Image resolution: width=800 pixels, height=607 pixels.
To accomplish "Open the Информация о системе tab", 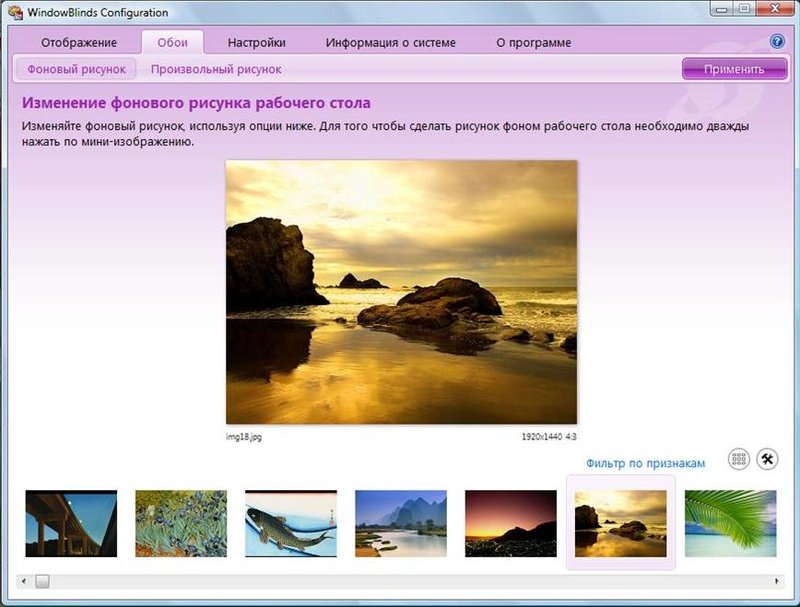I will coord(390,43).
